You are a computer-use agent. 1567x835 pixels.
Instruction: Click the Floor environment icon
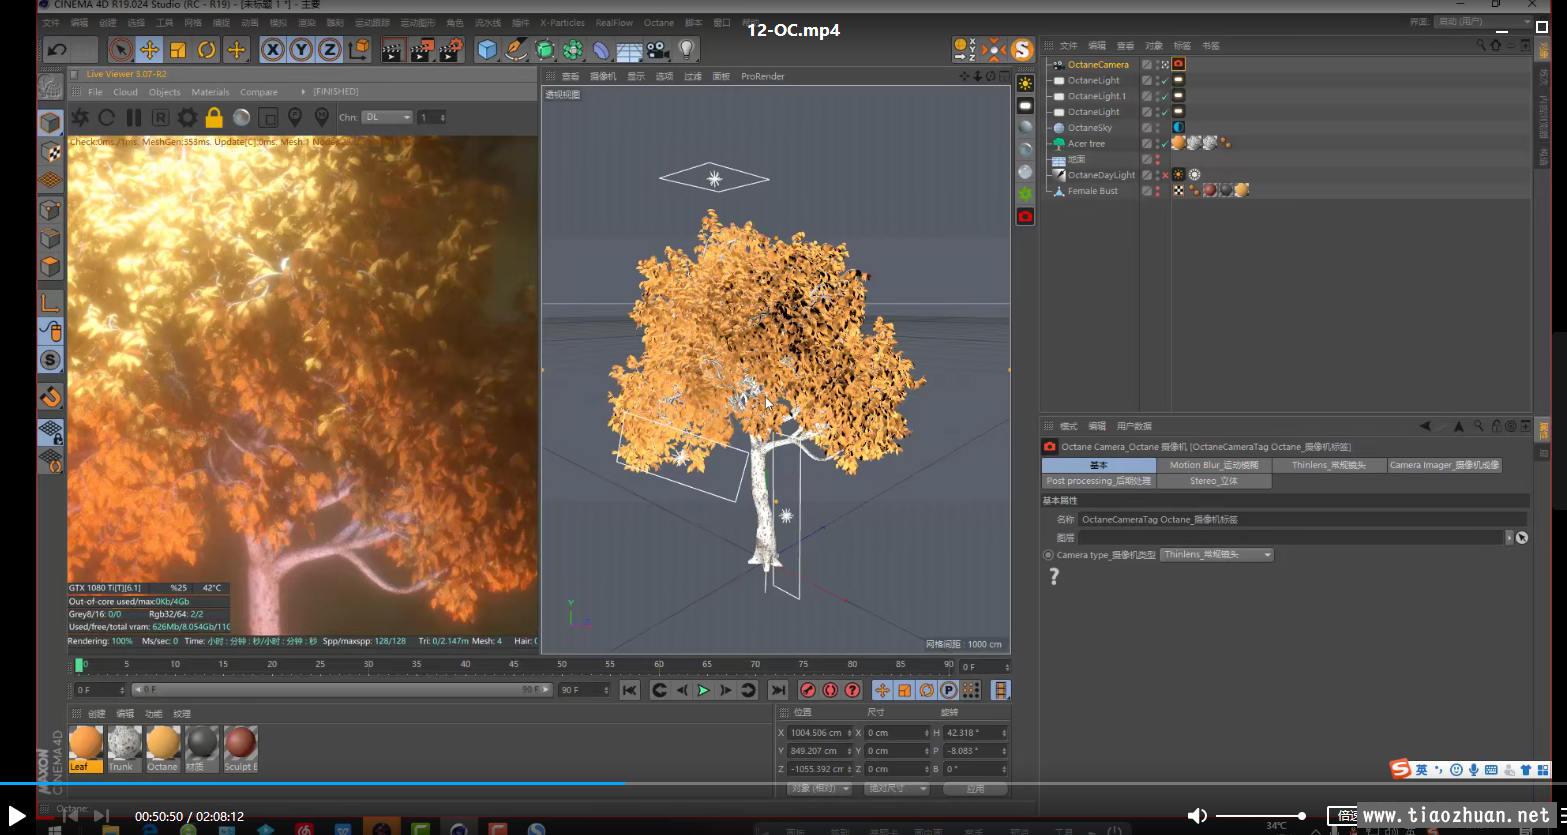629,49
